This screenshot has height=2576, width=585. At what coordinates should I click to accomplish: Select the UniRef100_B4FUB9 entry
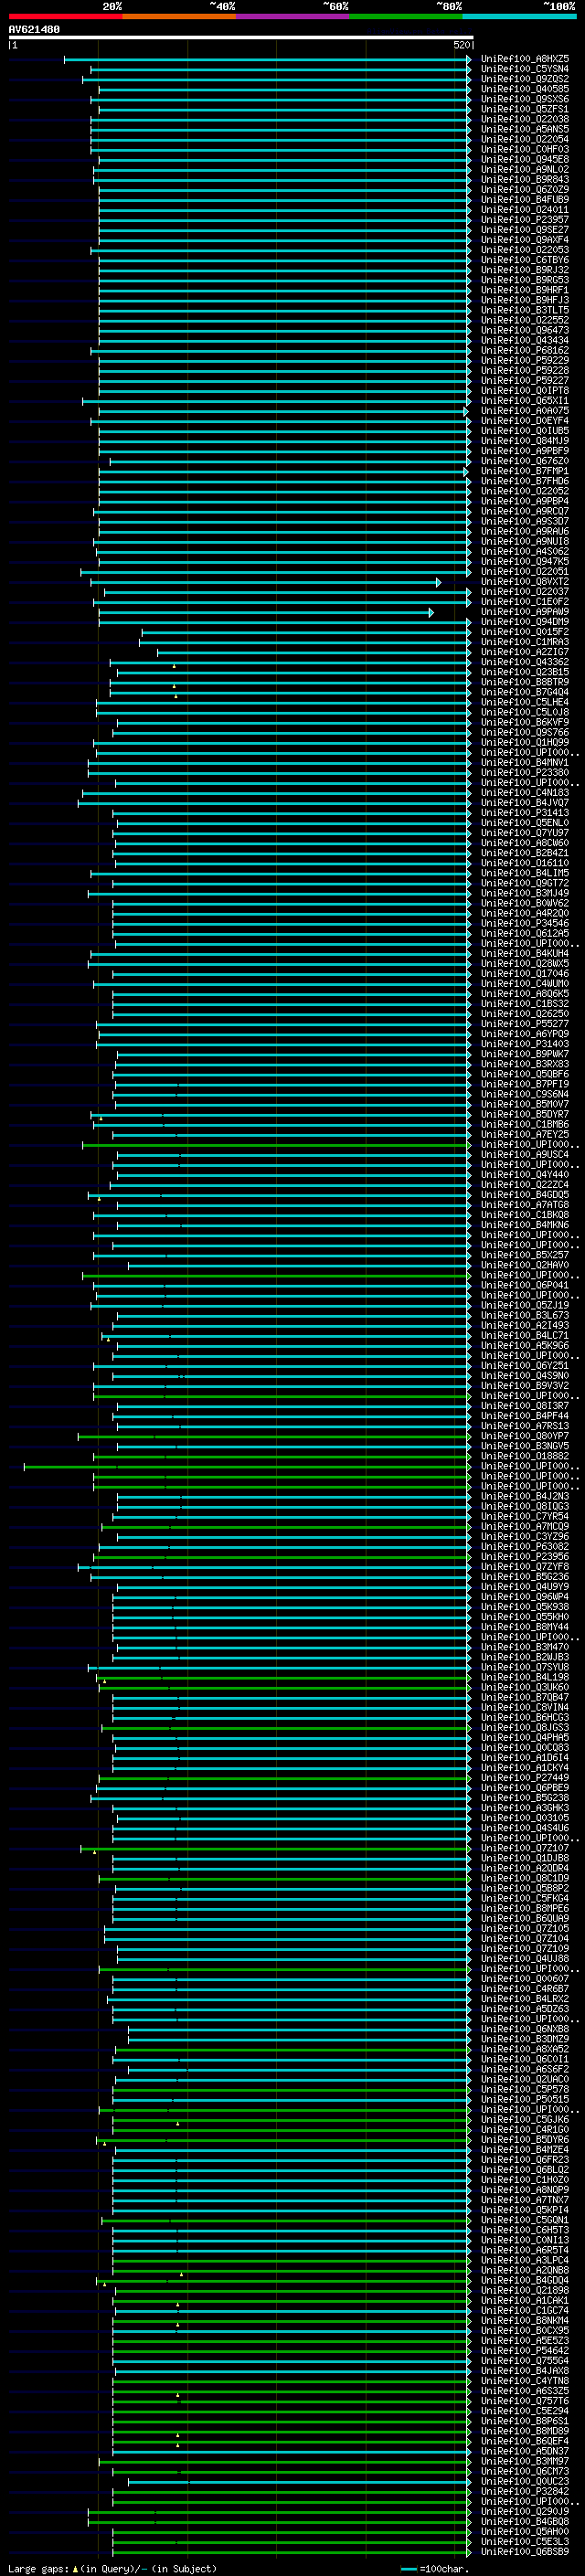(525, 200)
